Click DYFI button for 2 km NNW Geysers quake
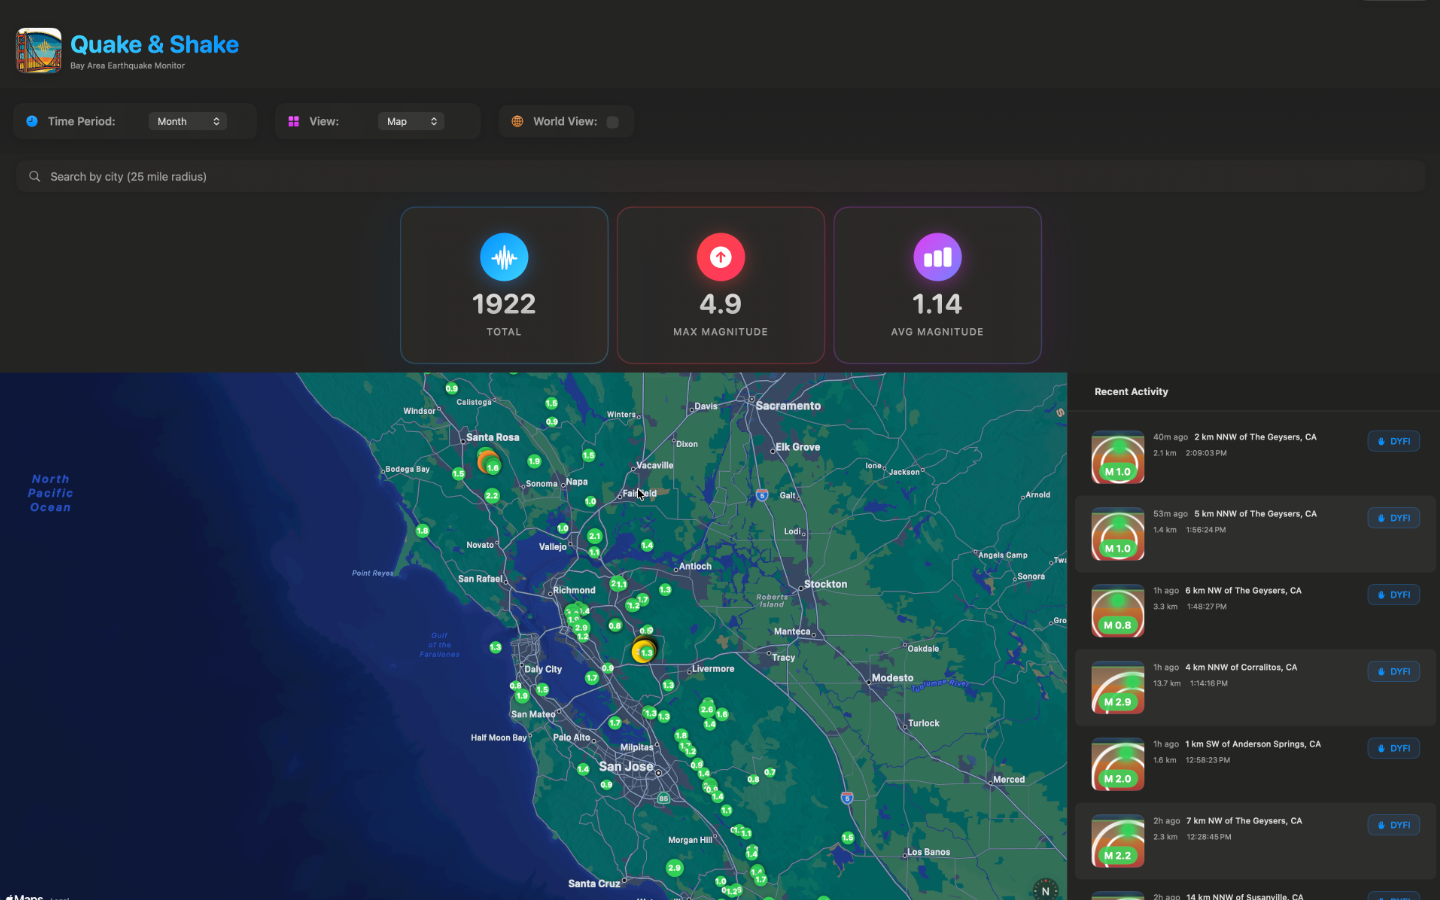The width and height of the screenshot is (1440, 900). coord(1394,441)
